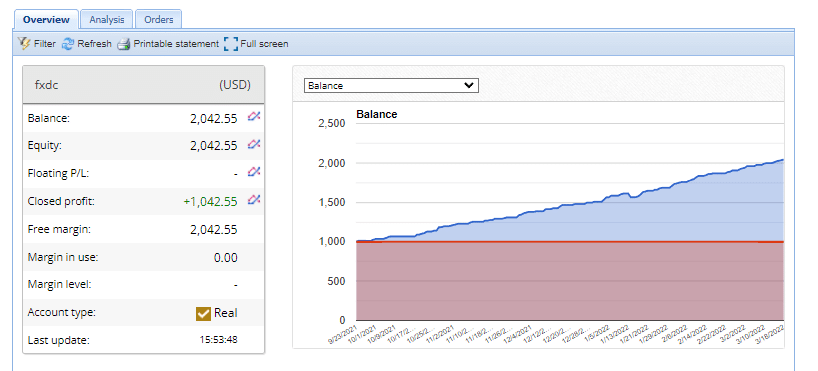Click the Refresh label in toolbar
This screenshot has width=818, height=371.
coord(94,44)
